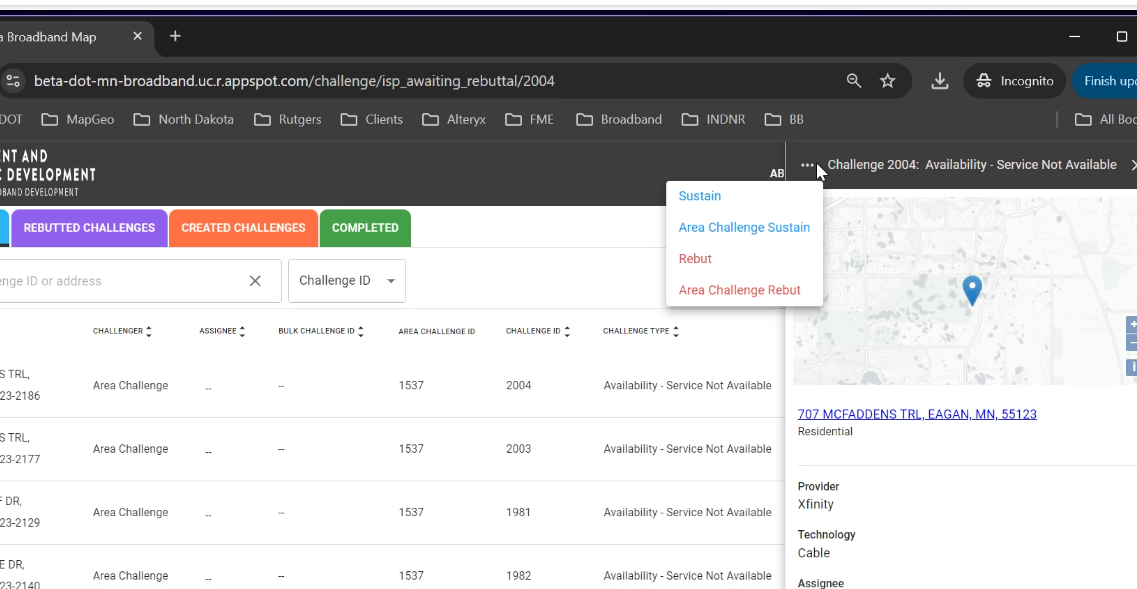This screenshot has height=589, width=1137.
Task: Open the 707 McFaddens Trl address link
Action: click(x=916, y=414)
